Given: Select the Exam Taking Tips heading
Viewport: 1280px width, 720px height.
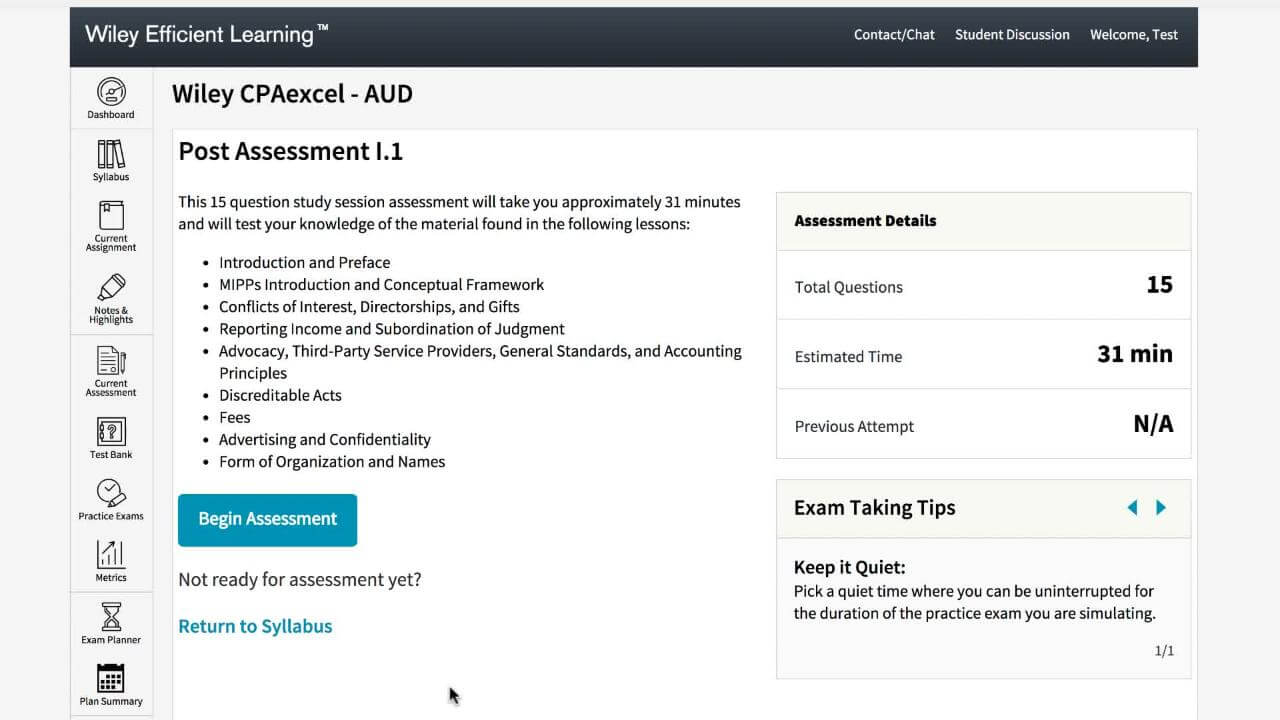Looking at the screenshot, I should pos(875,508).
